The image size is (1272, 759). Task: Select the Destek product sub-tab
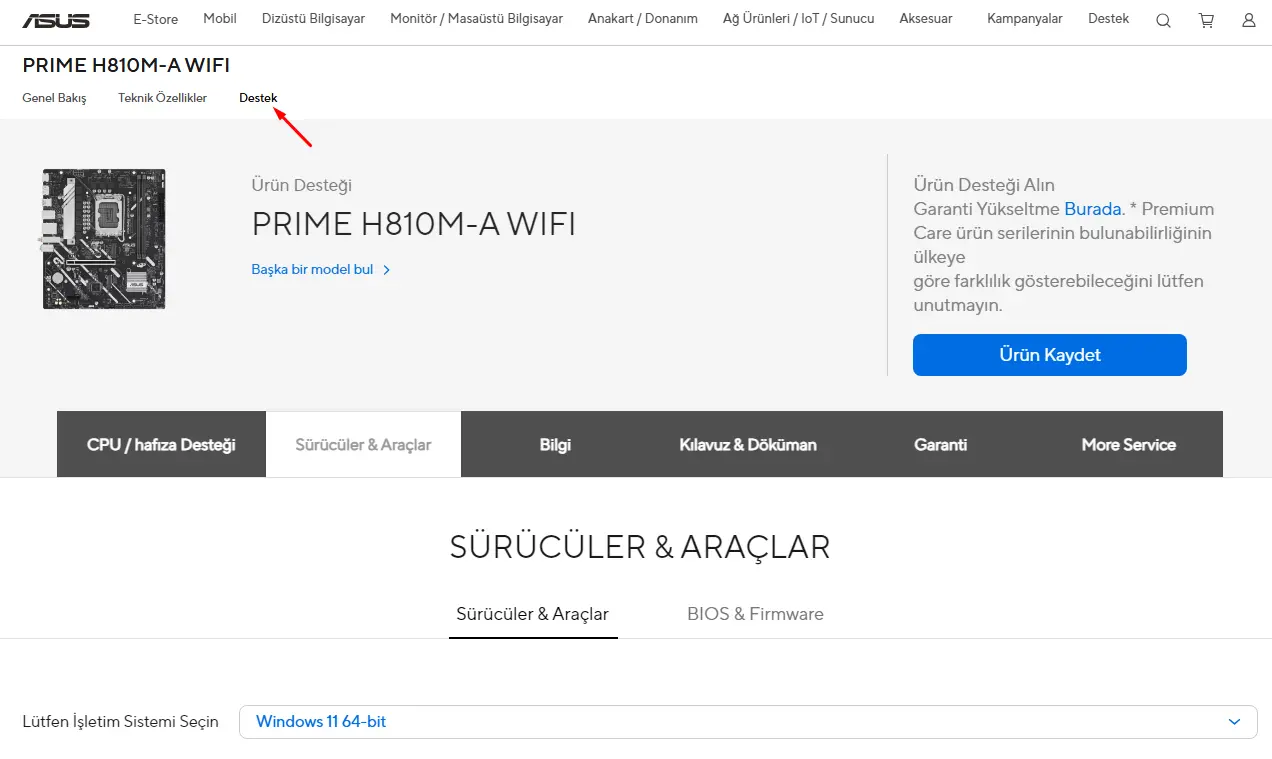coord(258,98)
